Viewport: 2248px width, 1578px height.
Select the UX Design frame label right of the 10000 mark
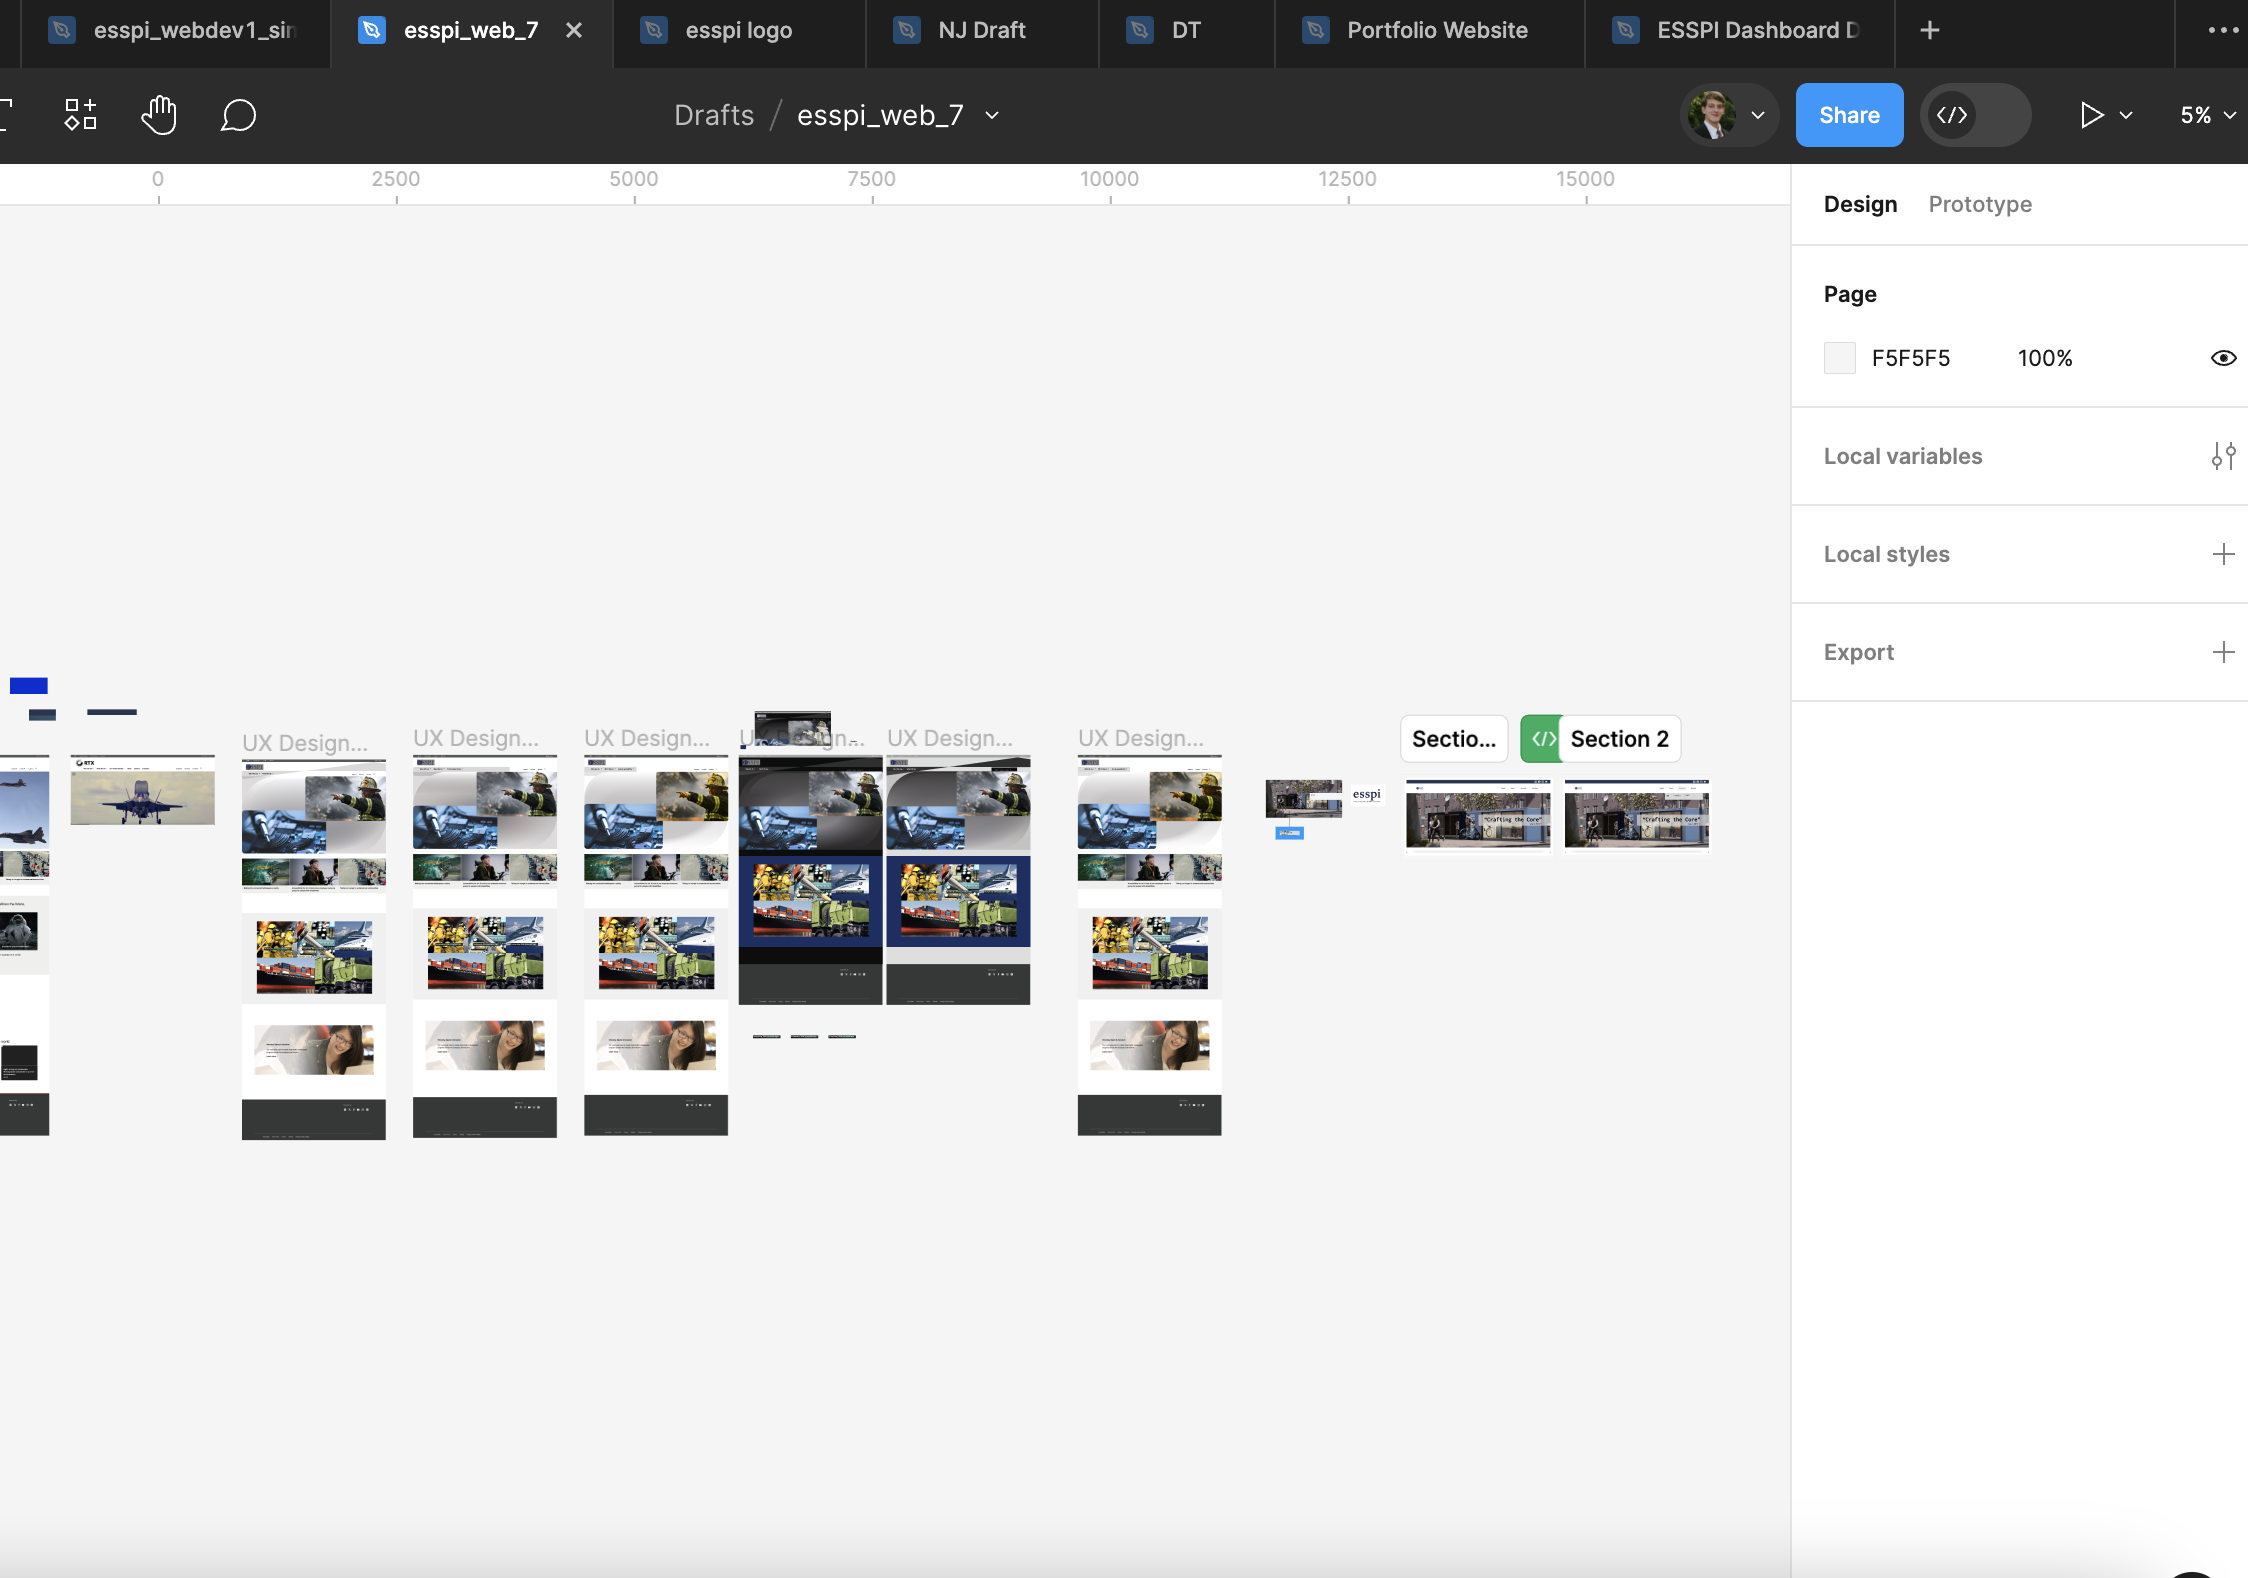pyautogui.click(x=1140, y=738)
